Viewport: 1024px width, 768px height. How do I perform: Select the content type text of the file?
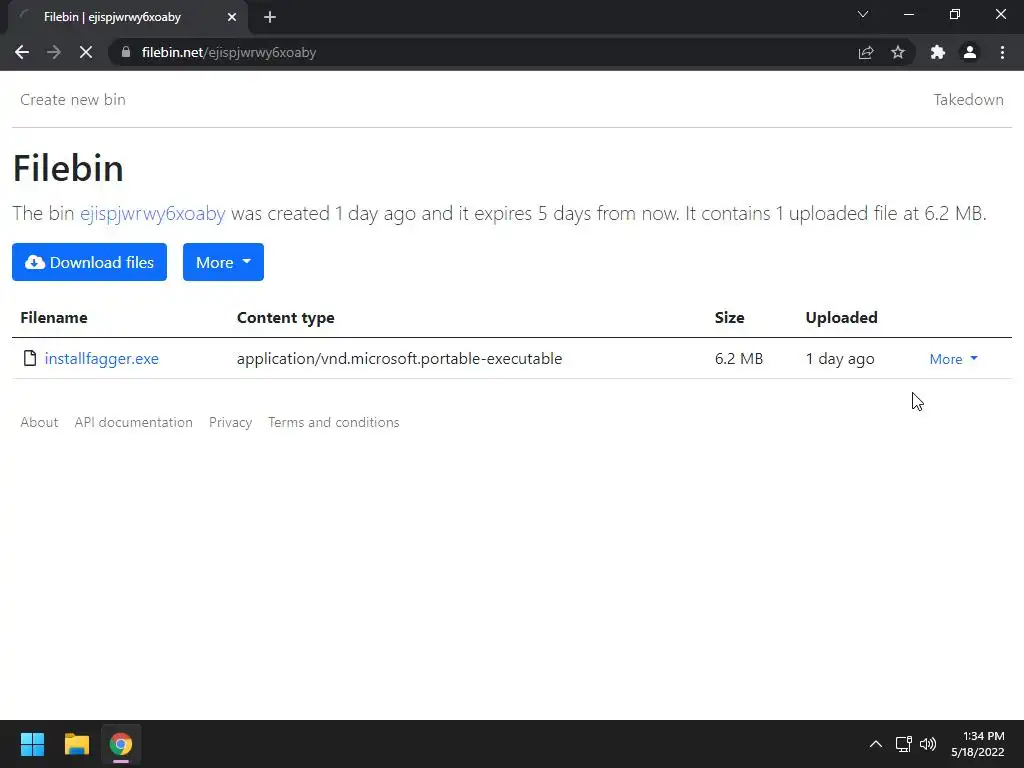[399, 359]
